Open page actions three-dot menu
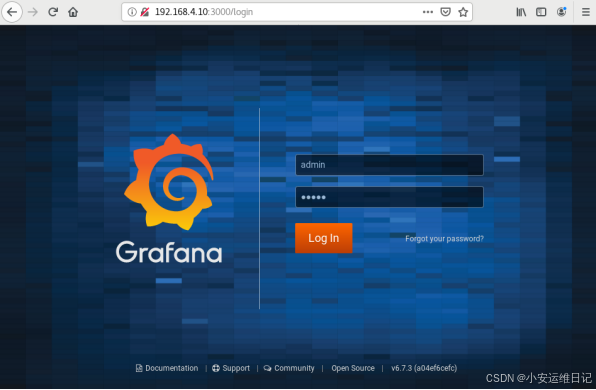 (x=428, y=12)
